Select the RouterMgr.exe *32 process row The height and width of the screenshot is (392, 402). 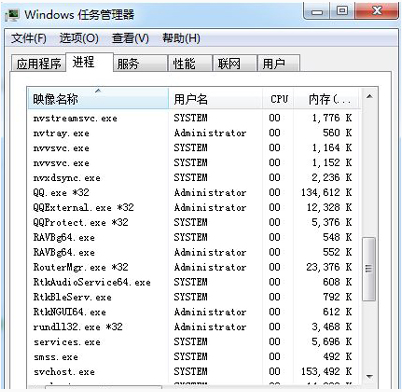coord(194,267)
